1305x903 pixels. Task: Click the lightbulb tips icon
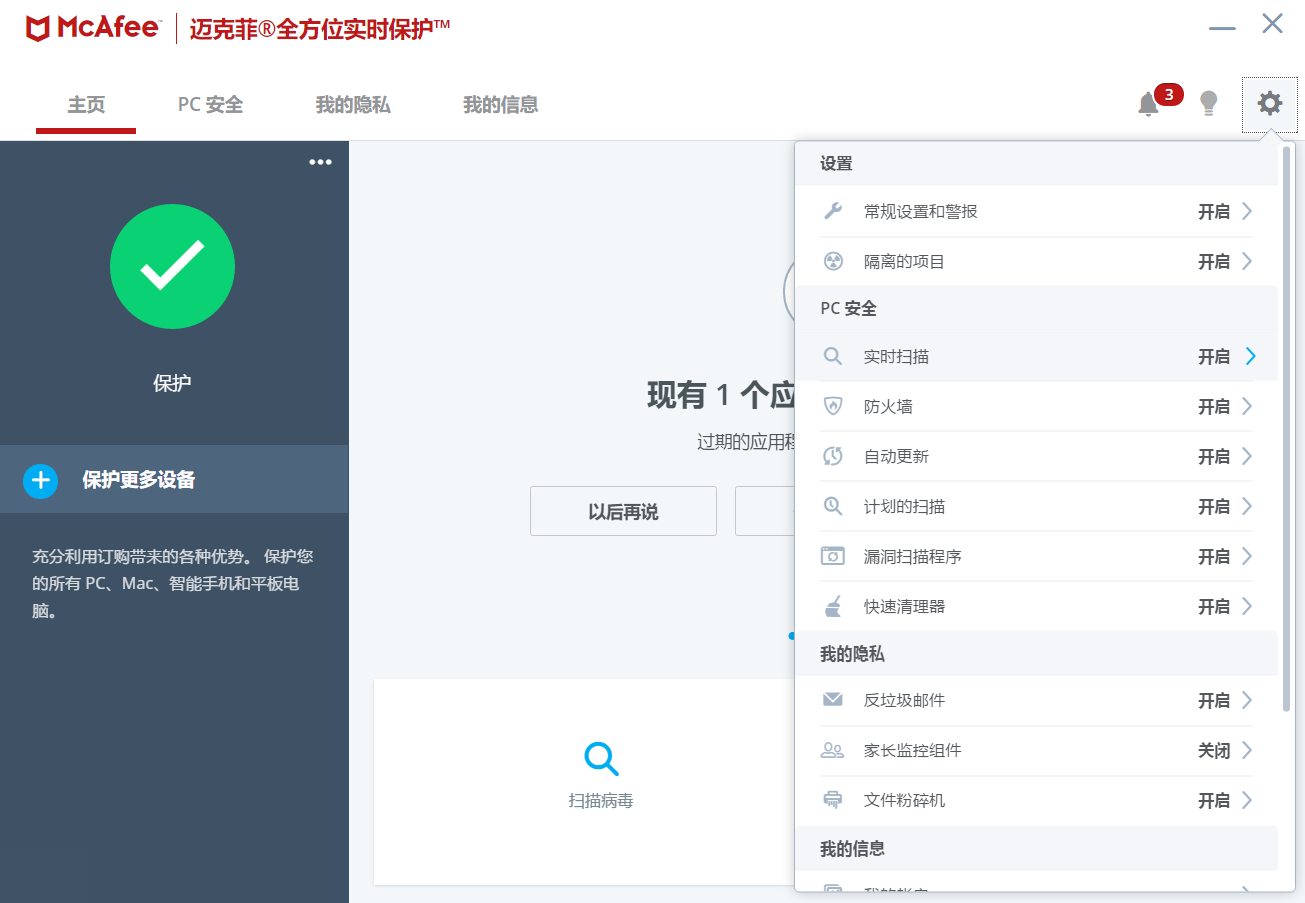click(x=1209, y=103)
